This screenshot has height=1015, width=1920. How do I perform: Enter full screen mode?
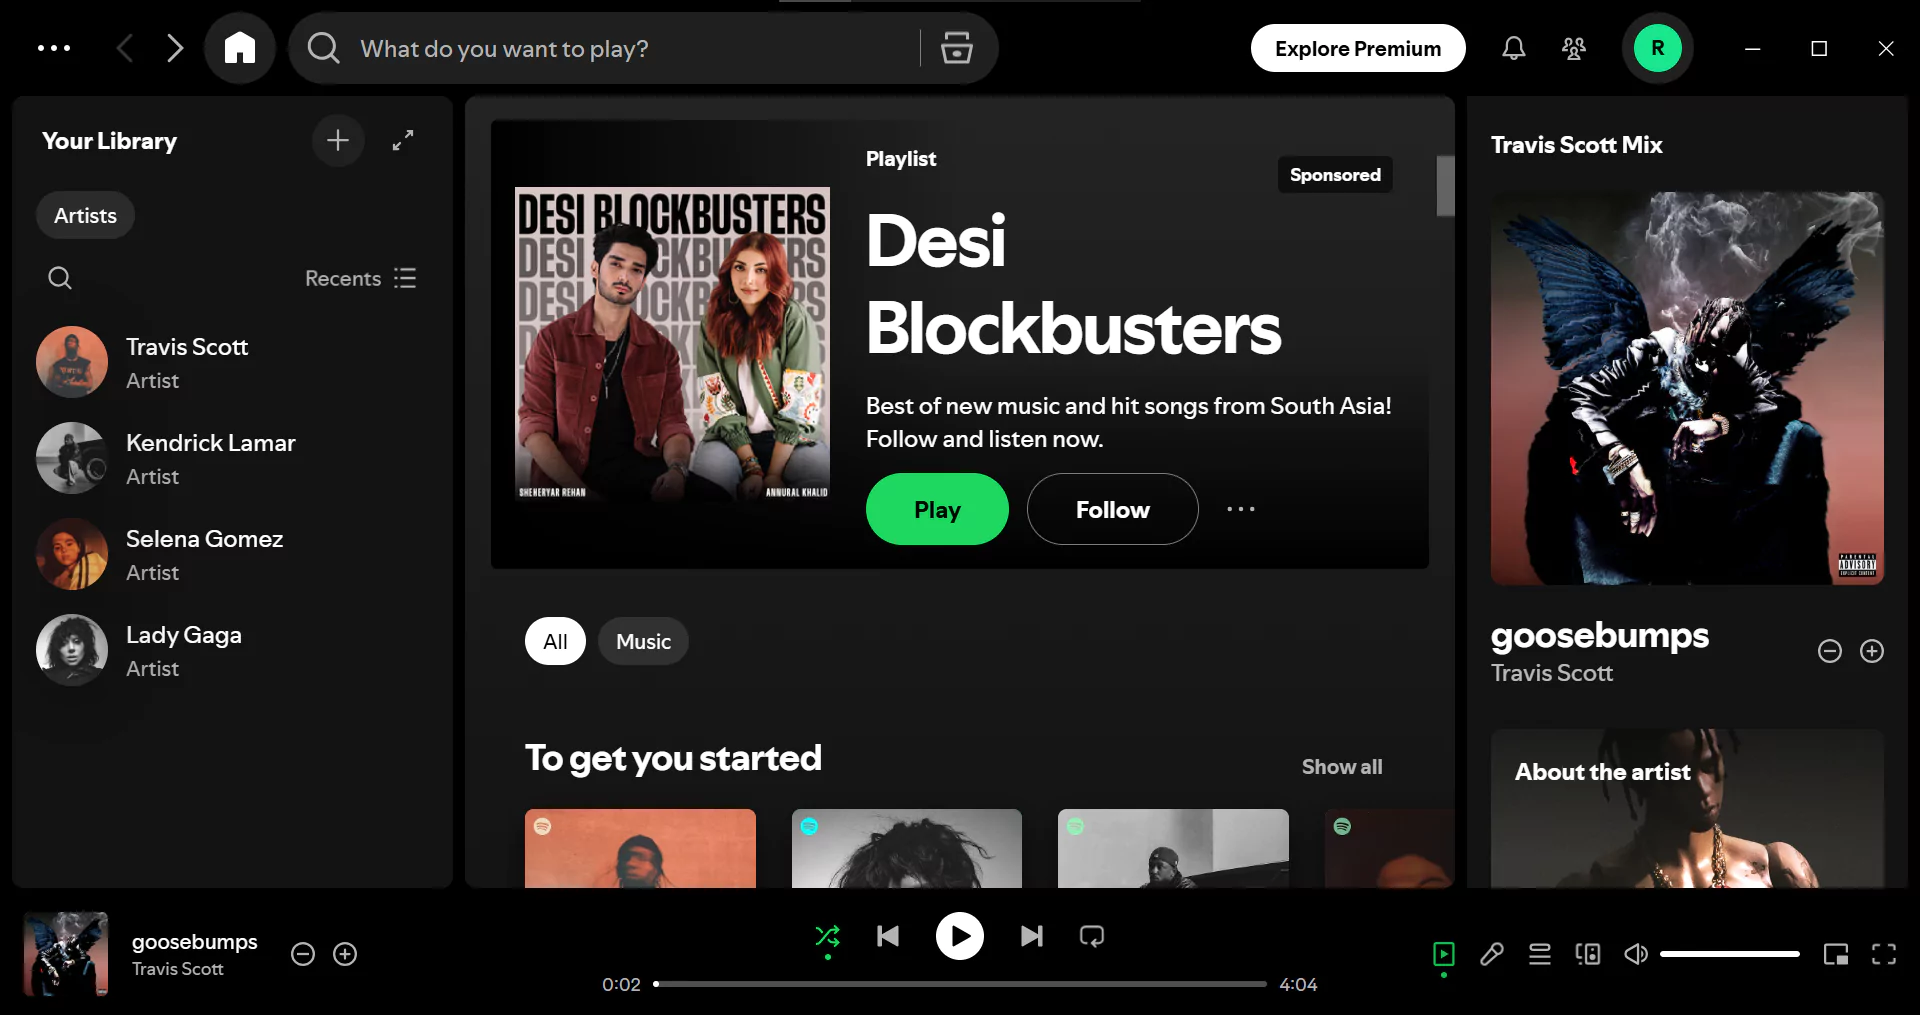1884,954
